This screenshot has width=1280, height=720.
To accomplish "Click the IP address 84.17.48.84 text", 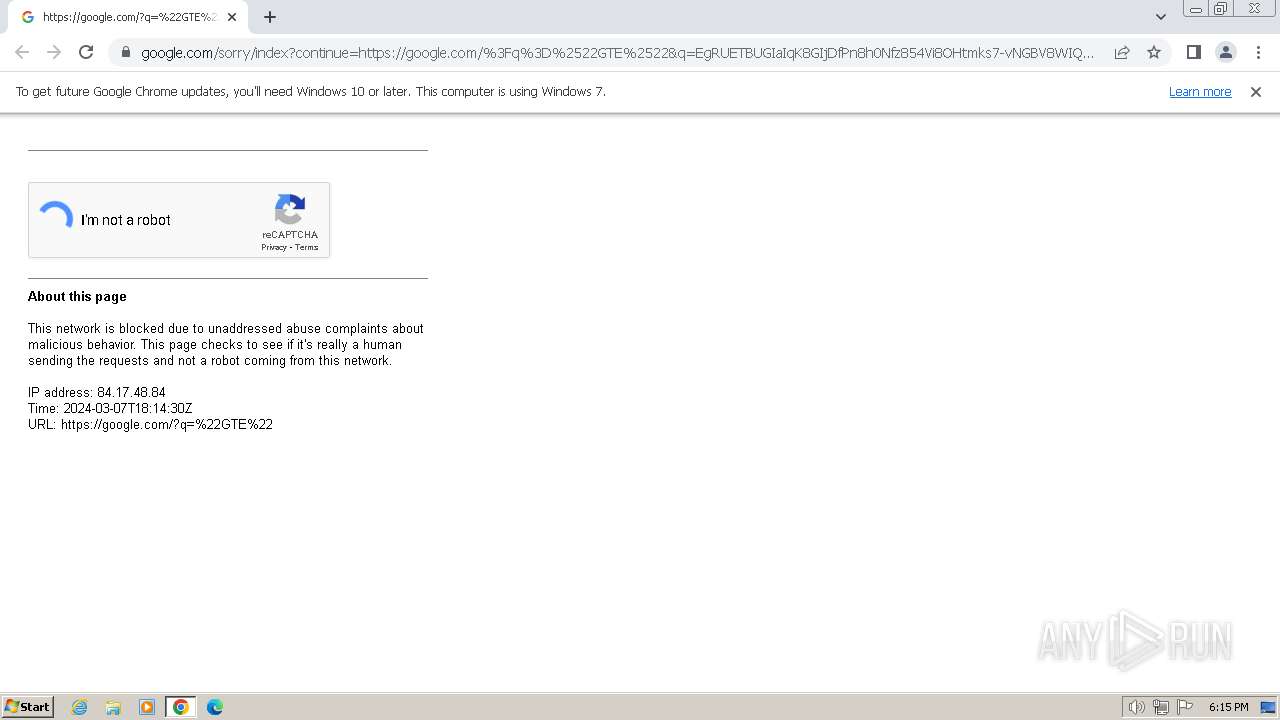I will point(97,393).
